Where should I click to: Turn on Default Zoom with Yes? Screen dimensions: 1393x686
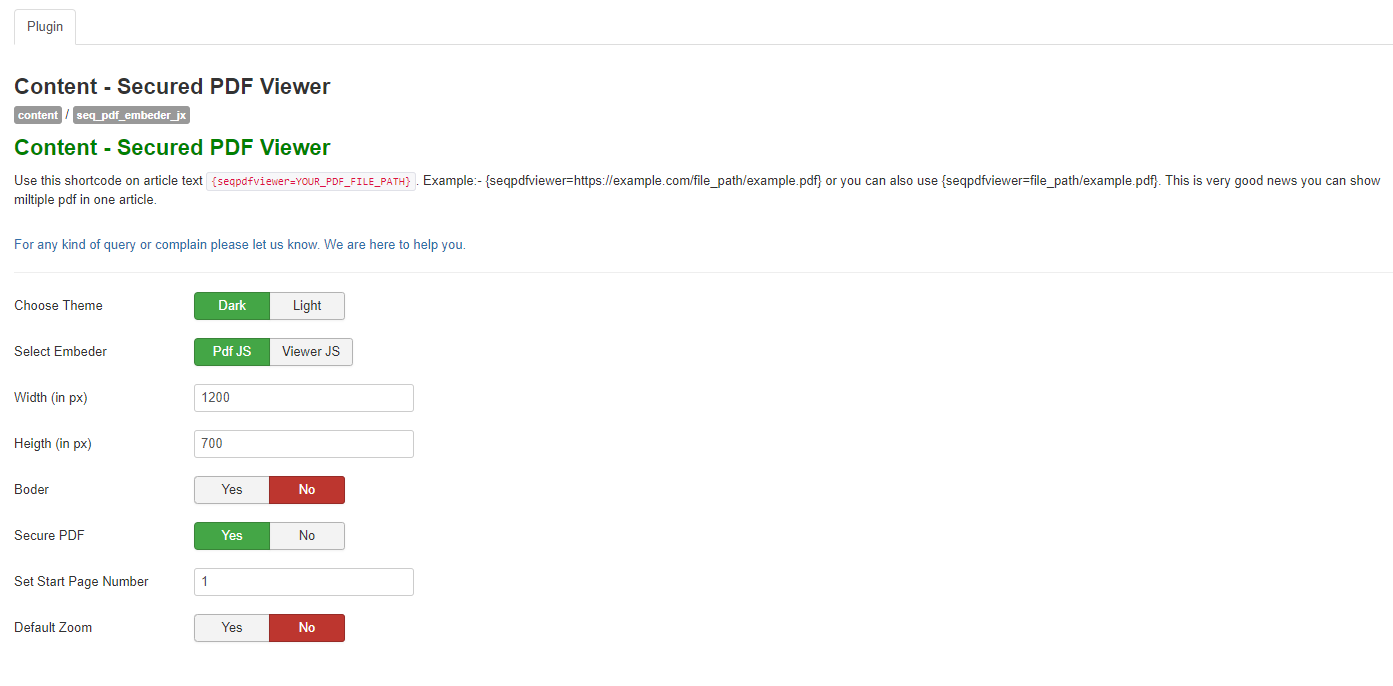pyautogui.click(x=232, y=628)
